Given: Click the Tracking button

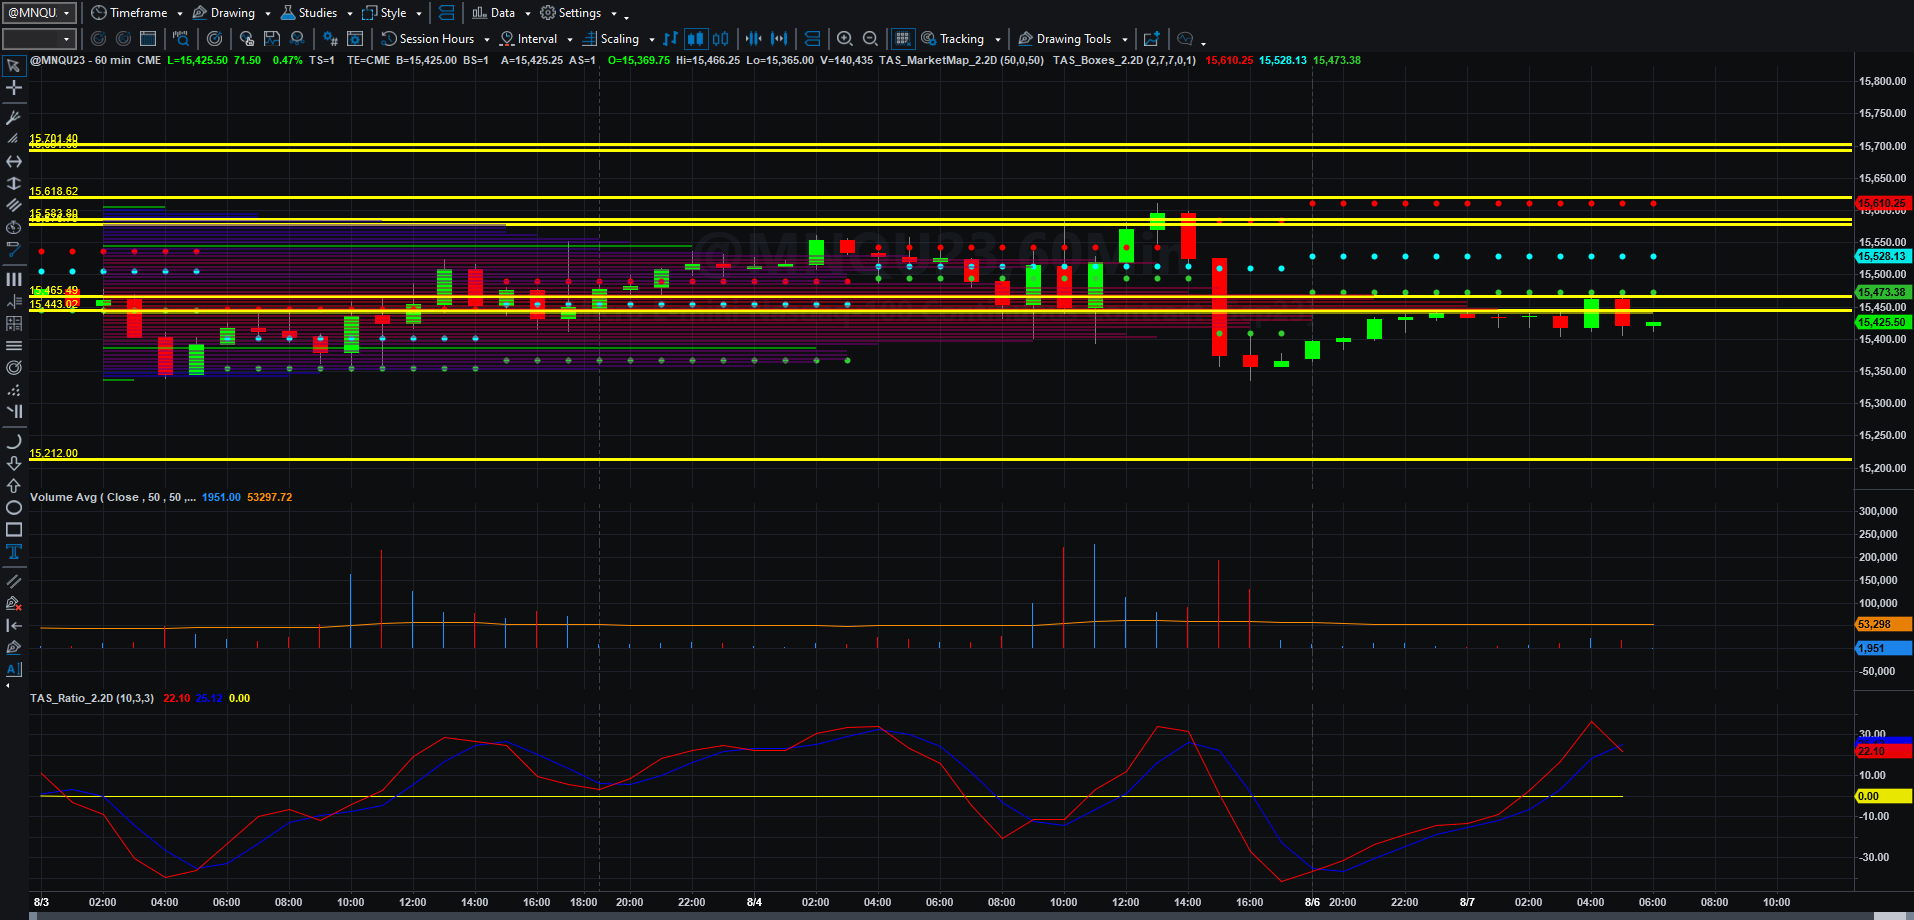Looking at the screenshot, I should (961, 39).
